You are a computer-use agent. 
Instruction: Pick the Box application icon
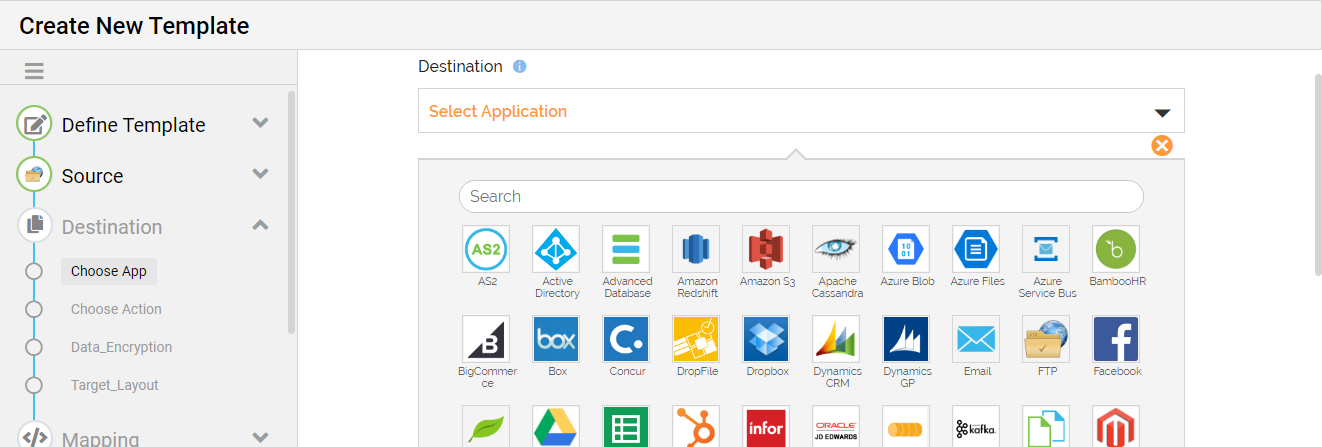point(556,339)
